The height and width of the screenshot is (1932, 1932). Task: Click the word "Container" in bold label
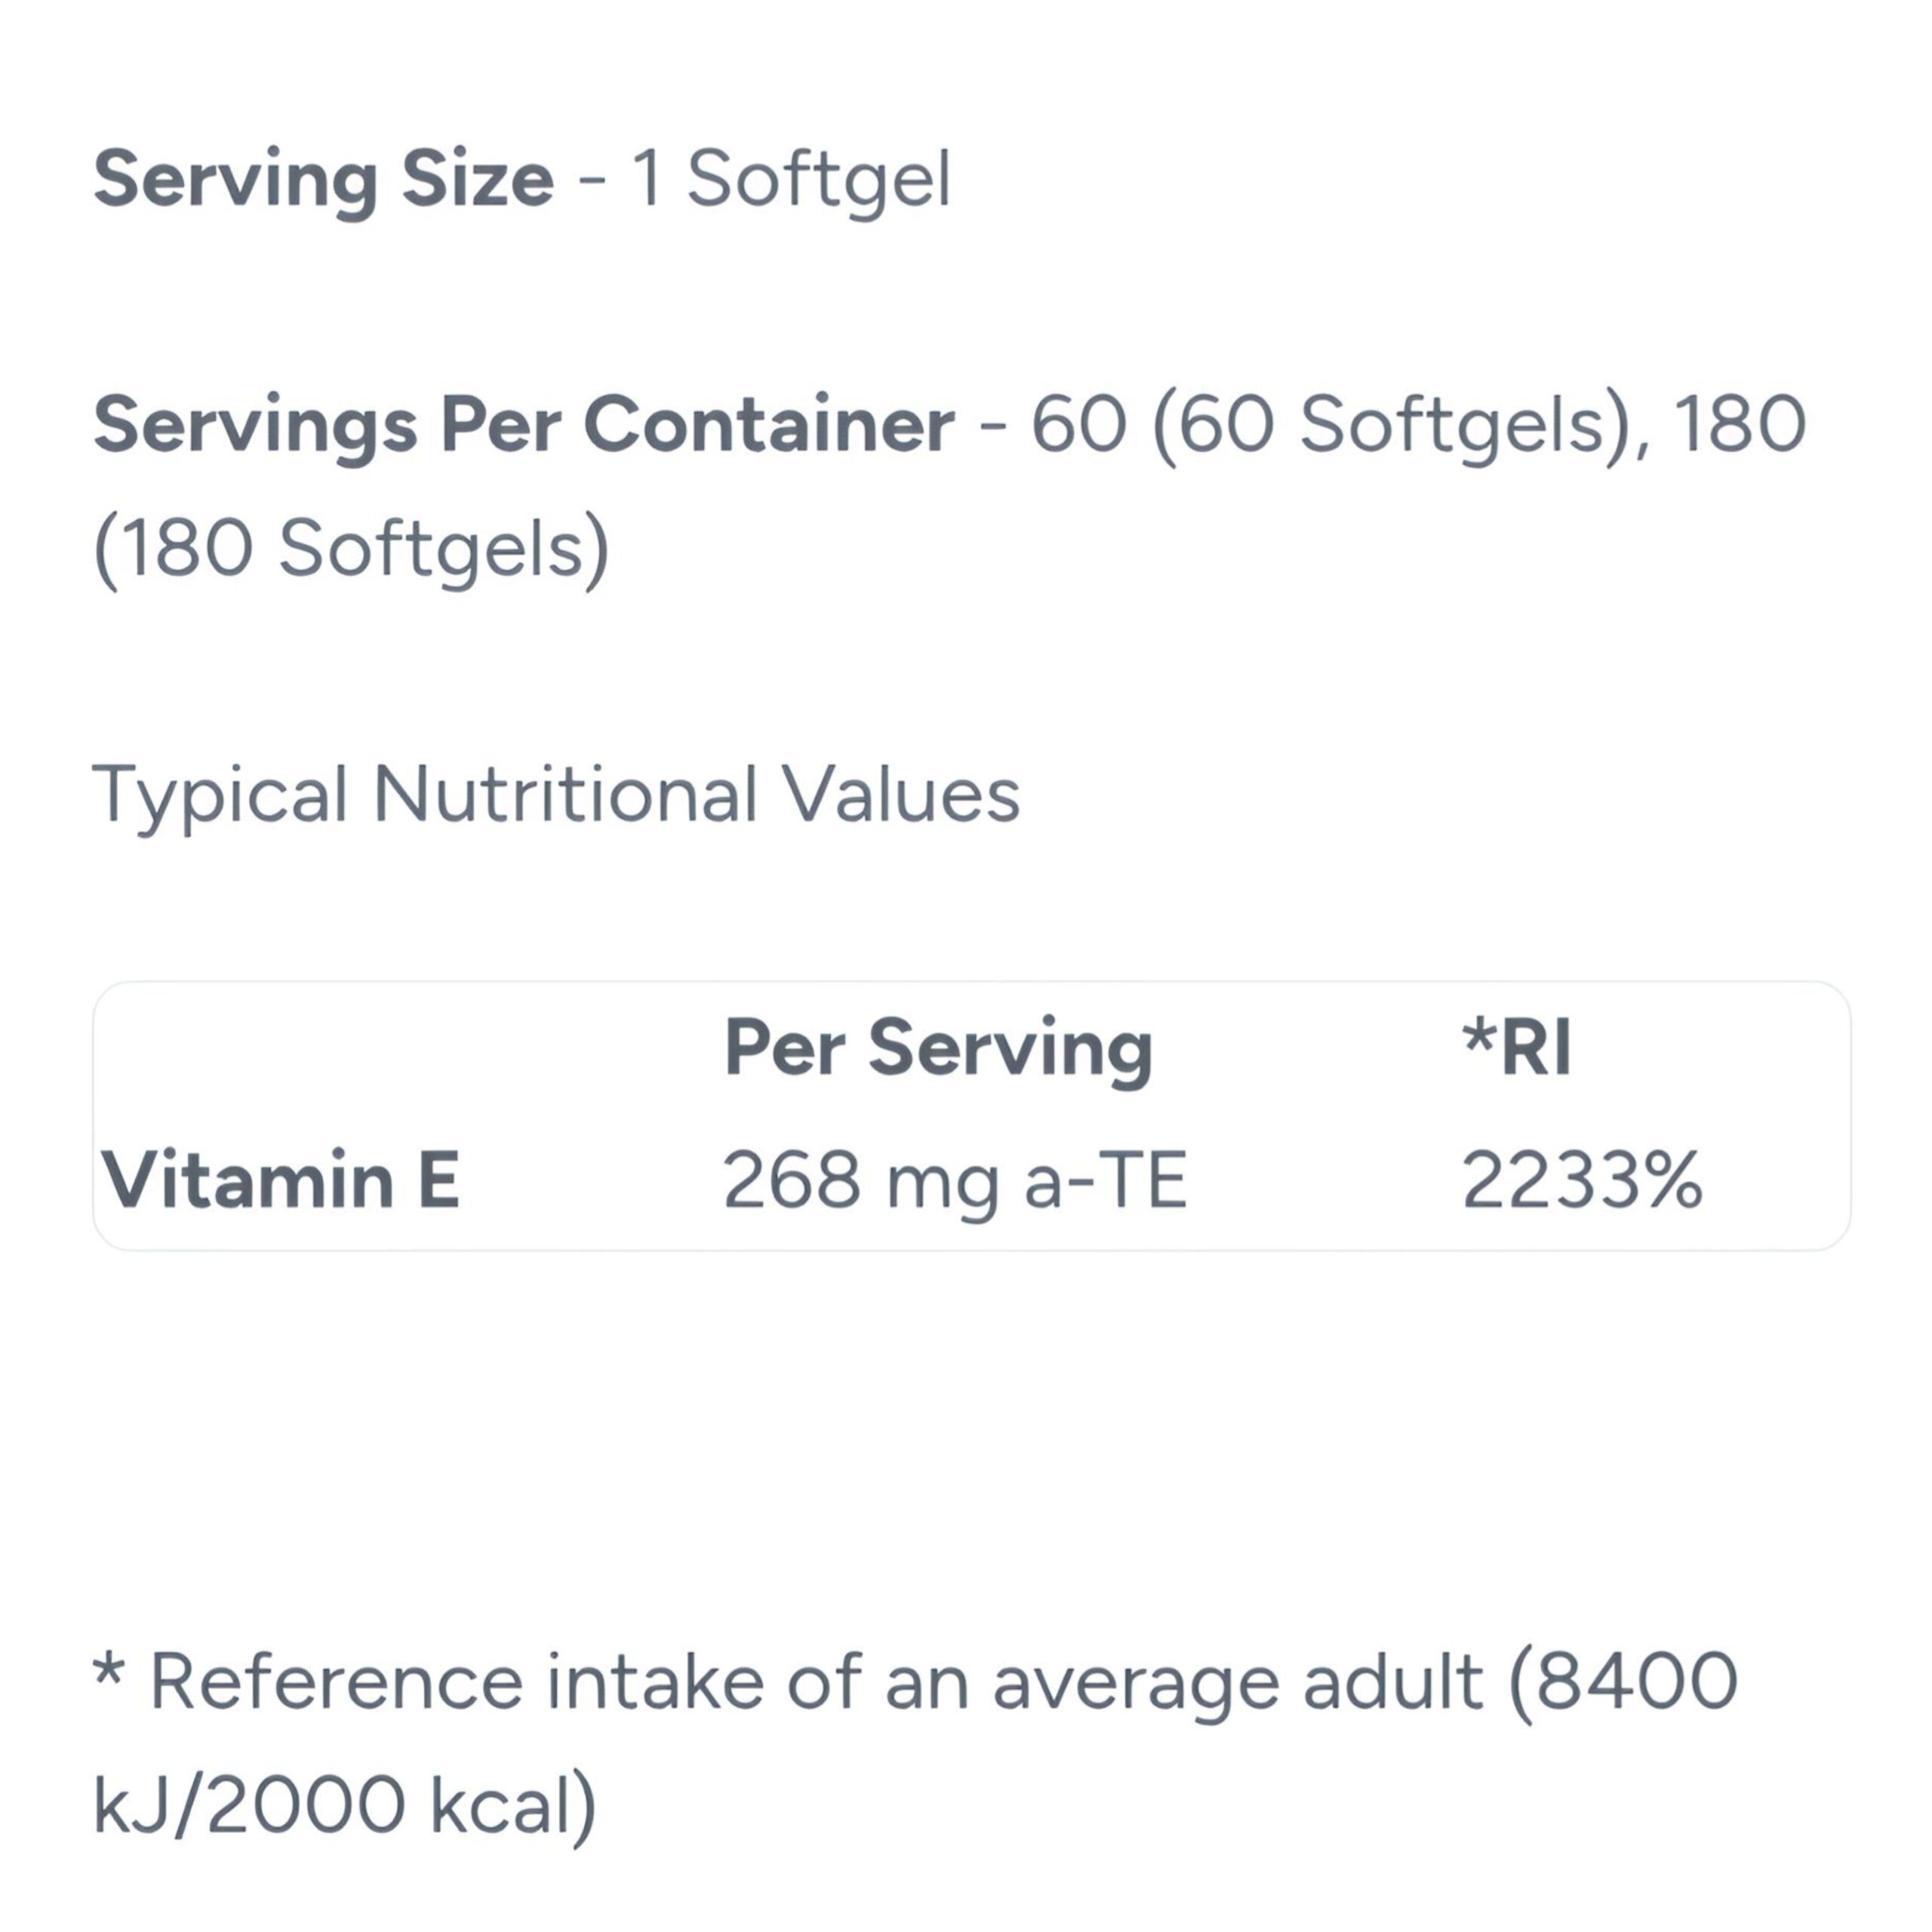coord(768,425)
